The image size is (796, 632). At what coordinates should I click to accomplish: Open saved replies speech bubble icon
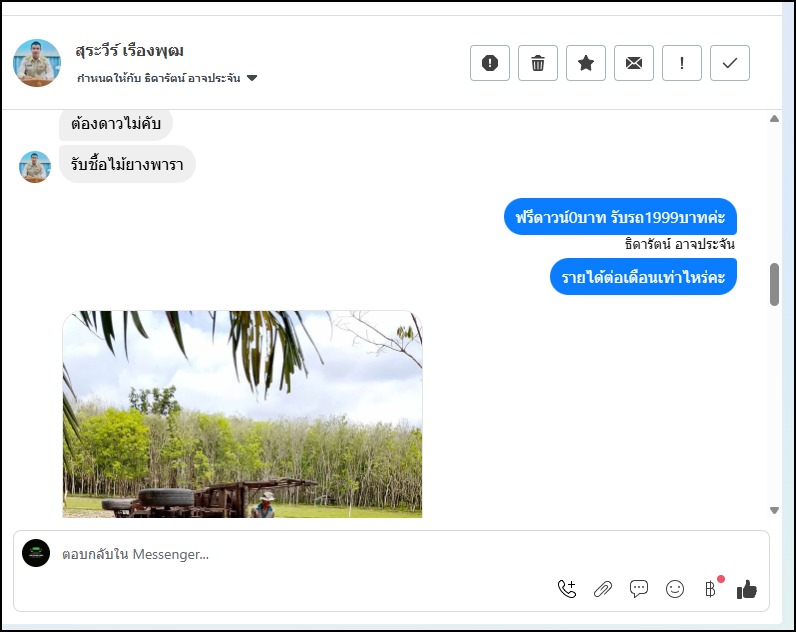pos(639,589)
